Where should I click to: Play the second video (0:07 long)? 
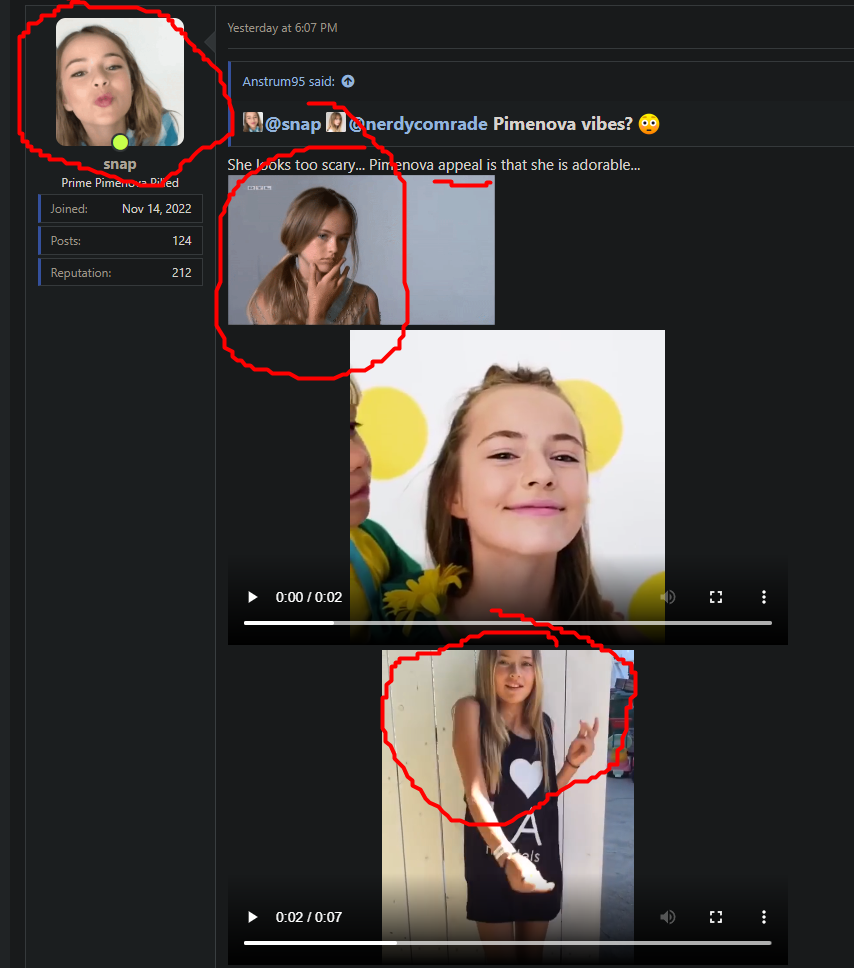pyautogui.click(x=253, y=917)
